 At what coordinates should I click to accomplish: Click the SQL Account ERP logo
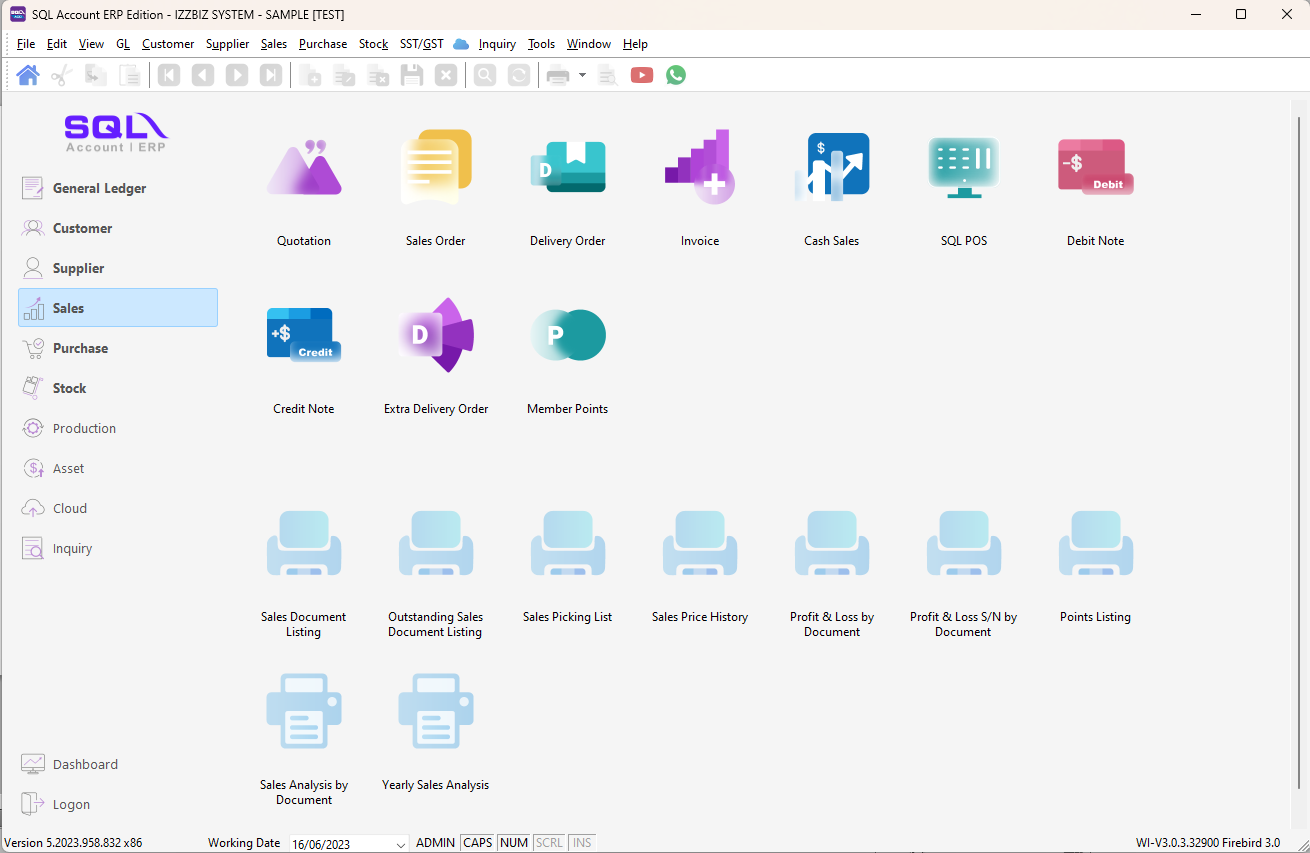[117, 132]
